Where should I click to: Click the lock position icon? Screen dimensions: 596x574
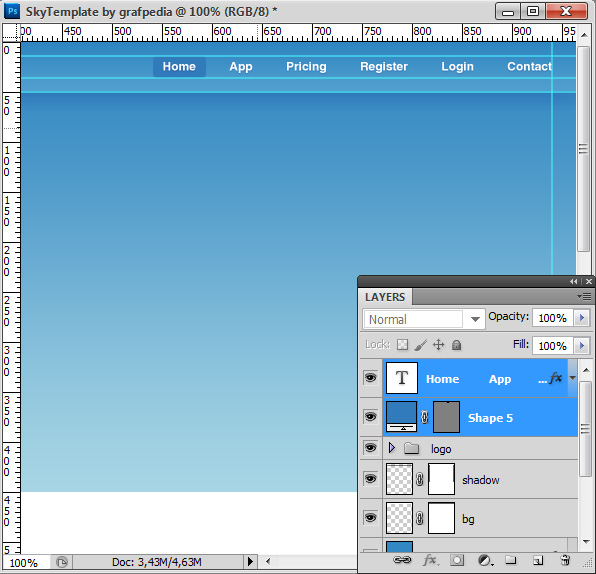438,345
